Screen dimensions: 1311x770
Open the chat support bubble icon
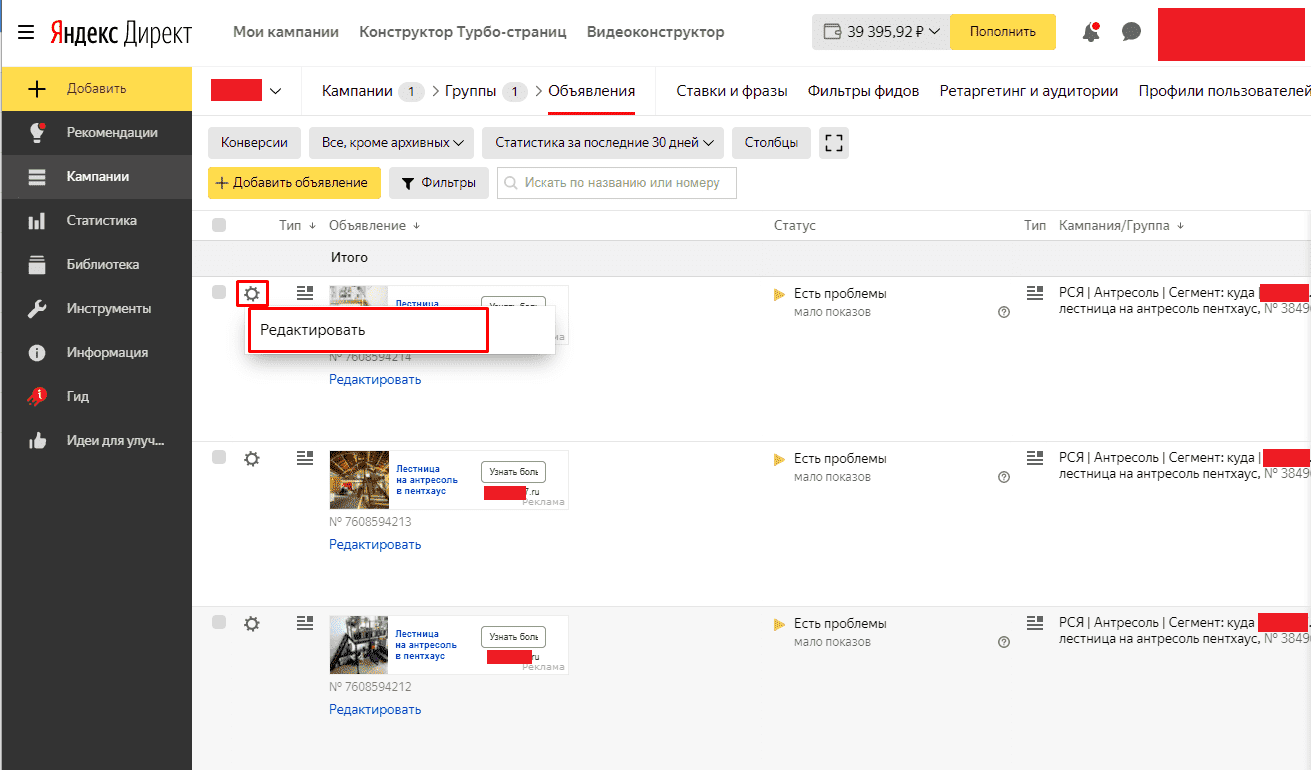pos(1131,32)
